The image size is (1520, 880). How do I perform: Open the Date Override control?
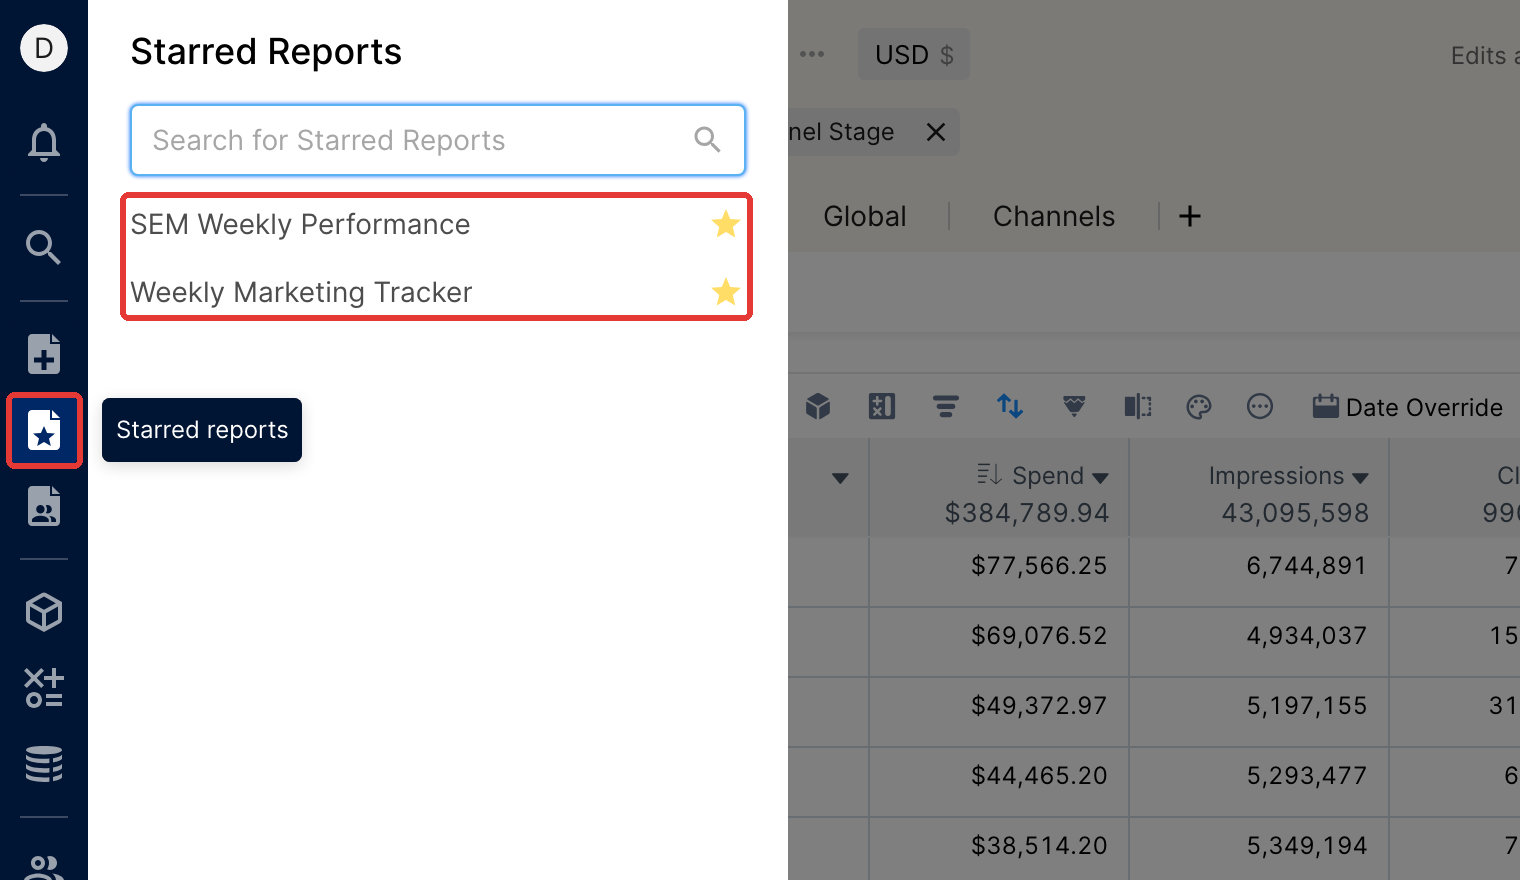1407,407
